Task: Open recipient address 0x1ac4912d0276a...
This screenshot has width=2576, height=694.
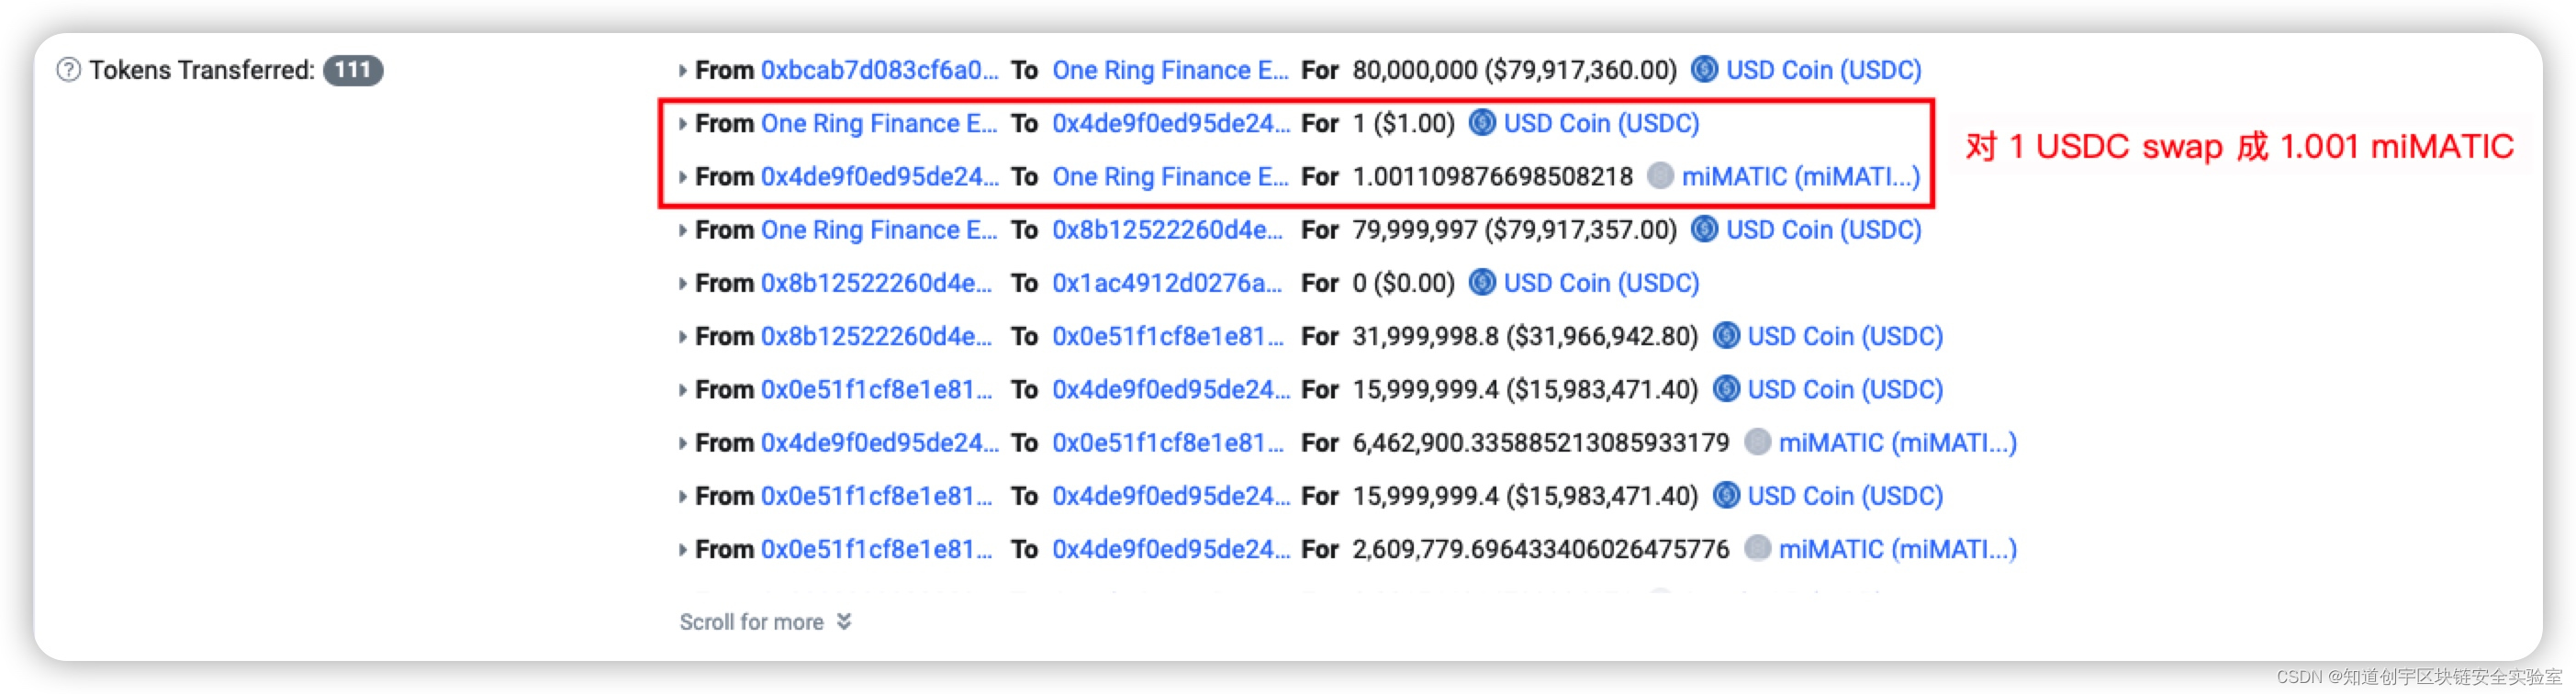Action: point(1167,283)
